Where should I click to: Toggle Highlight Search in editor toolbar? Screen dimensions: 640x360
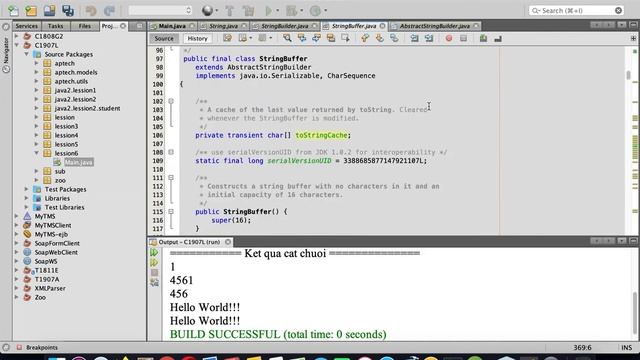[331, 38]
